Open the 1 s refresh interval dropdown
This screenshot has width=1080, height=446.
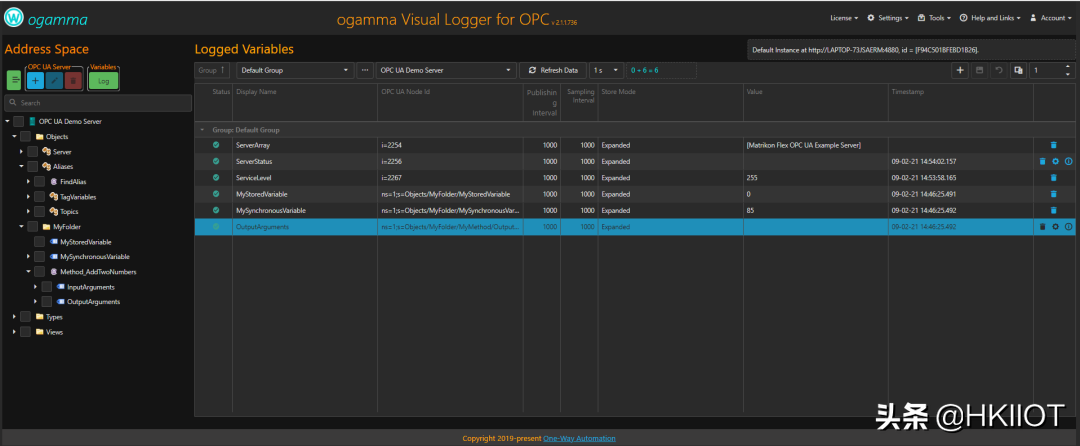[x=606, y=70]
